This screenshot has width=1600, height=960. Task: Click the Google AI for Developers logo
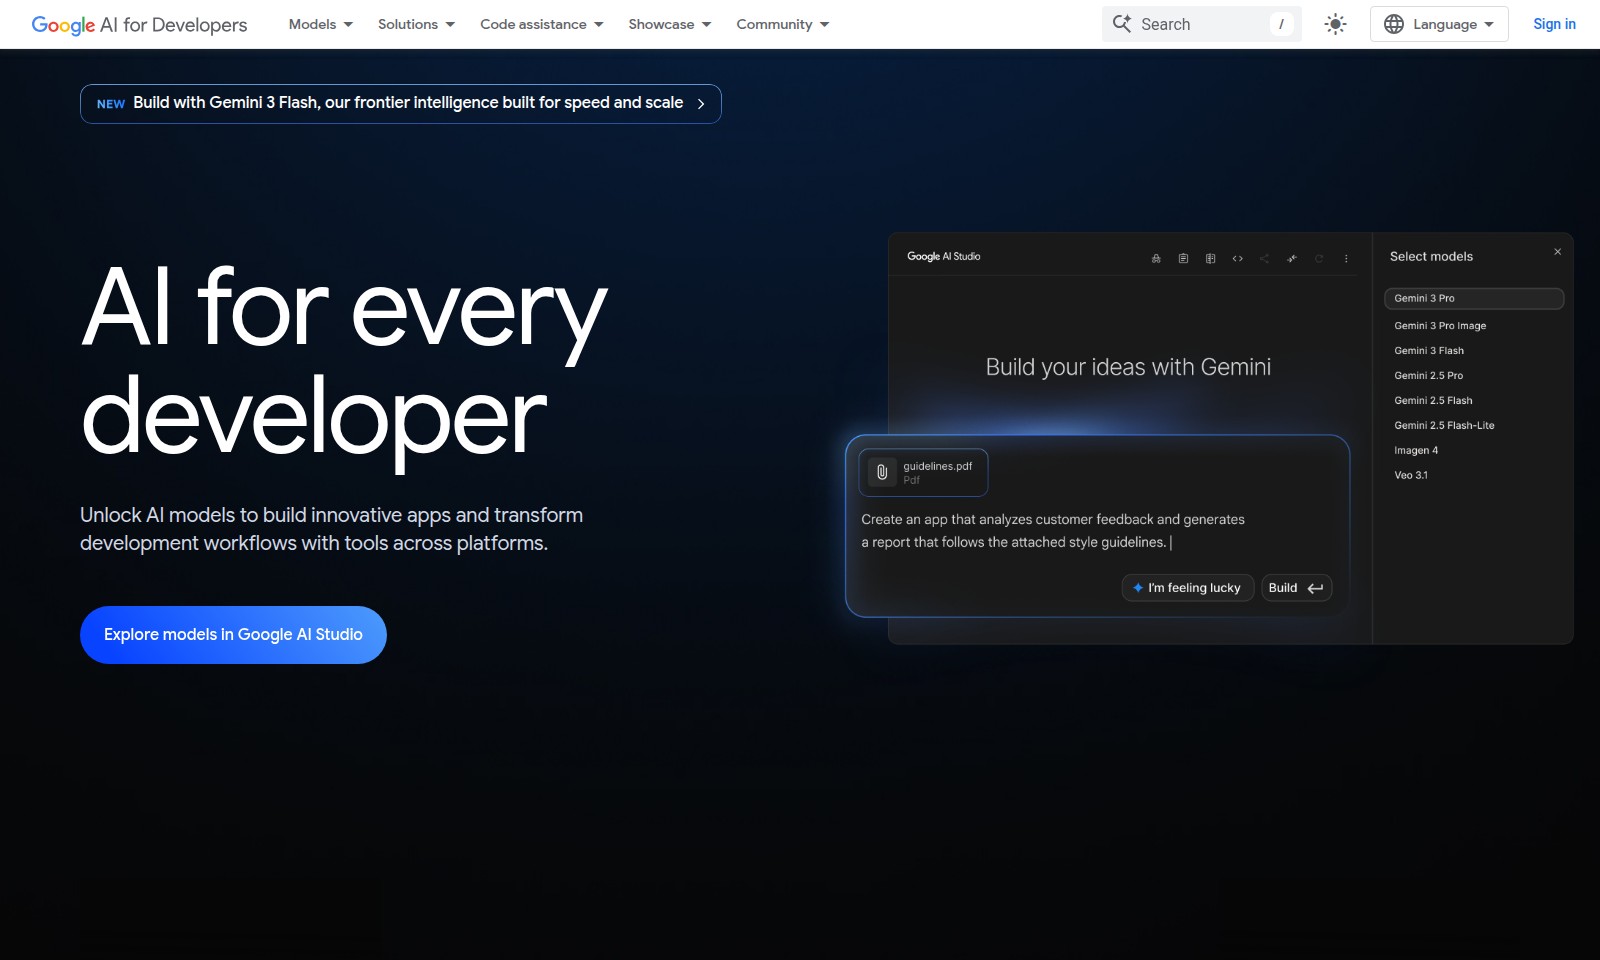point(139,24)
